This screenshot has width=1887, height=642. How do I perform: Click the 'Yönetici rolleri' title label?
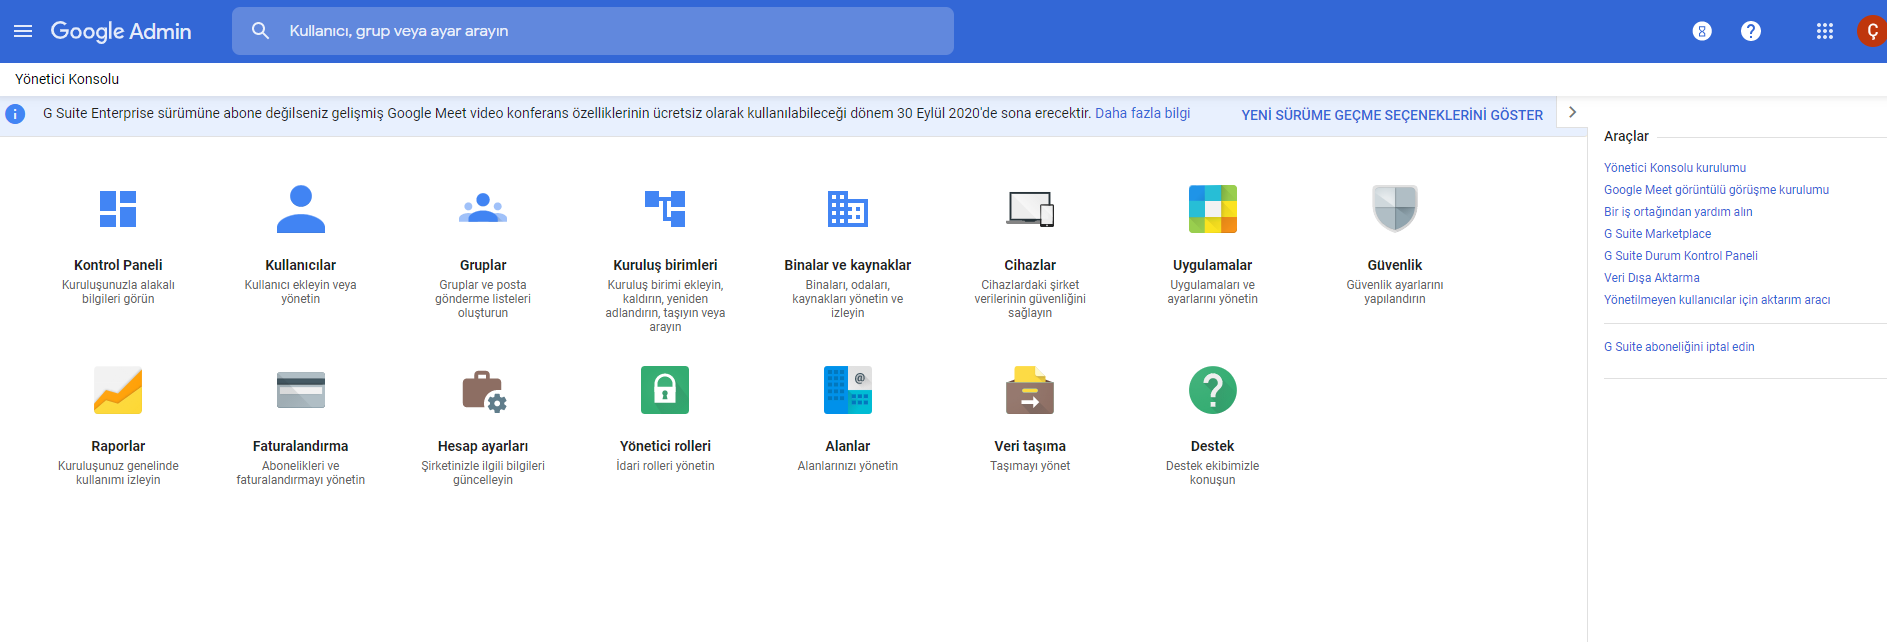tap(665, 446)
